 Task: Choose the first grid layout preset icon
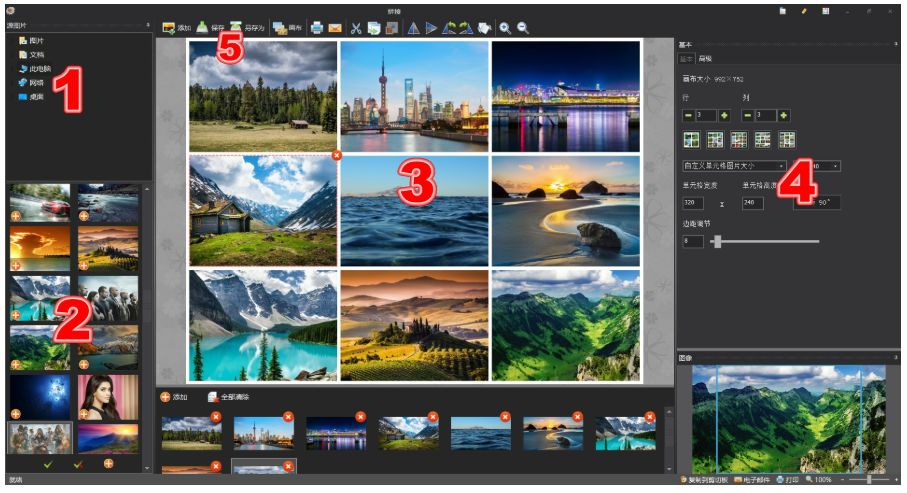tap(691, 140)
